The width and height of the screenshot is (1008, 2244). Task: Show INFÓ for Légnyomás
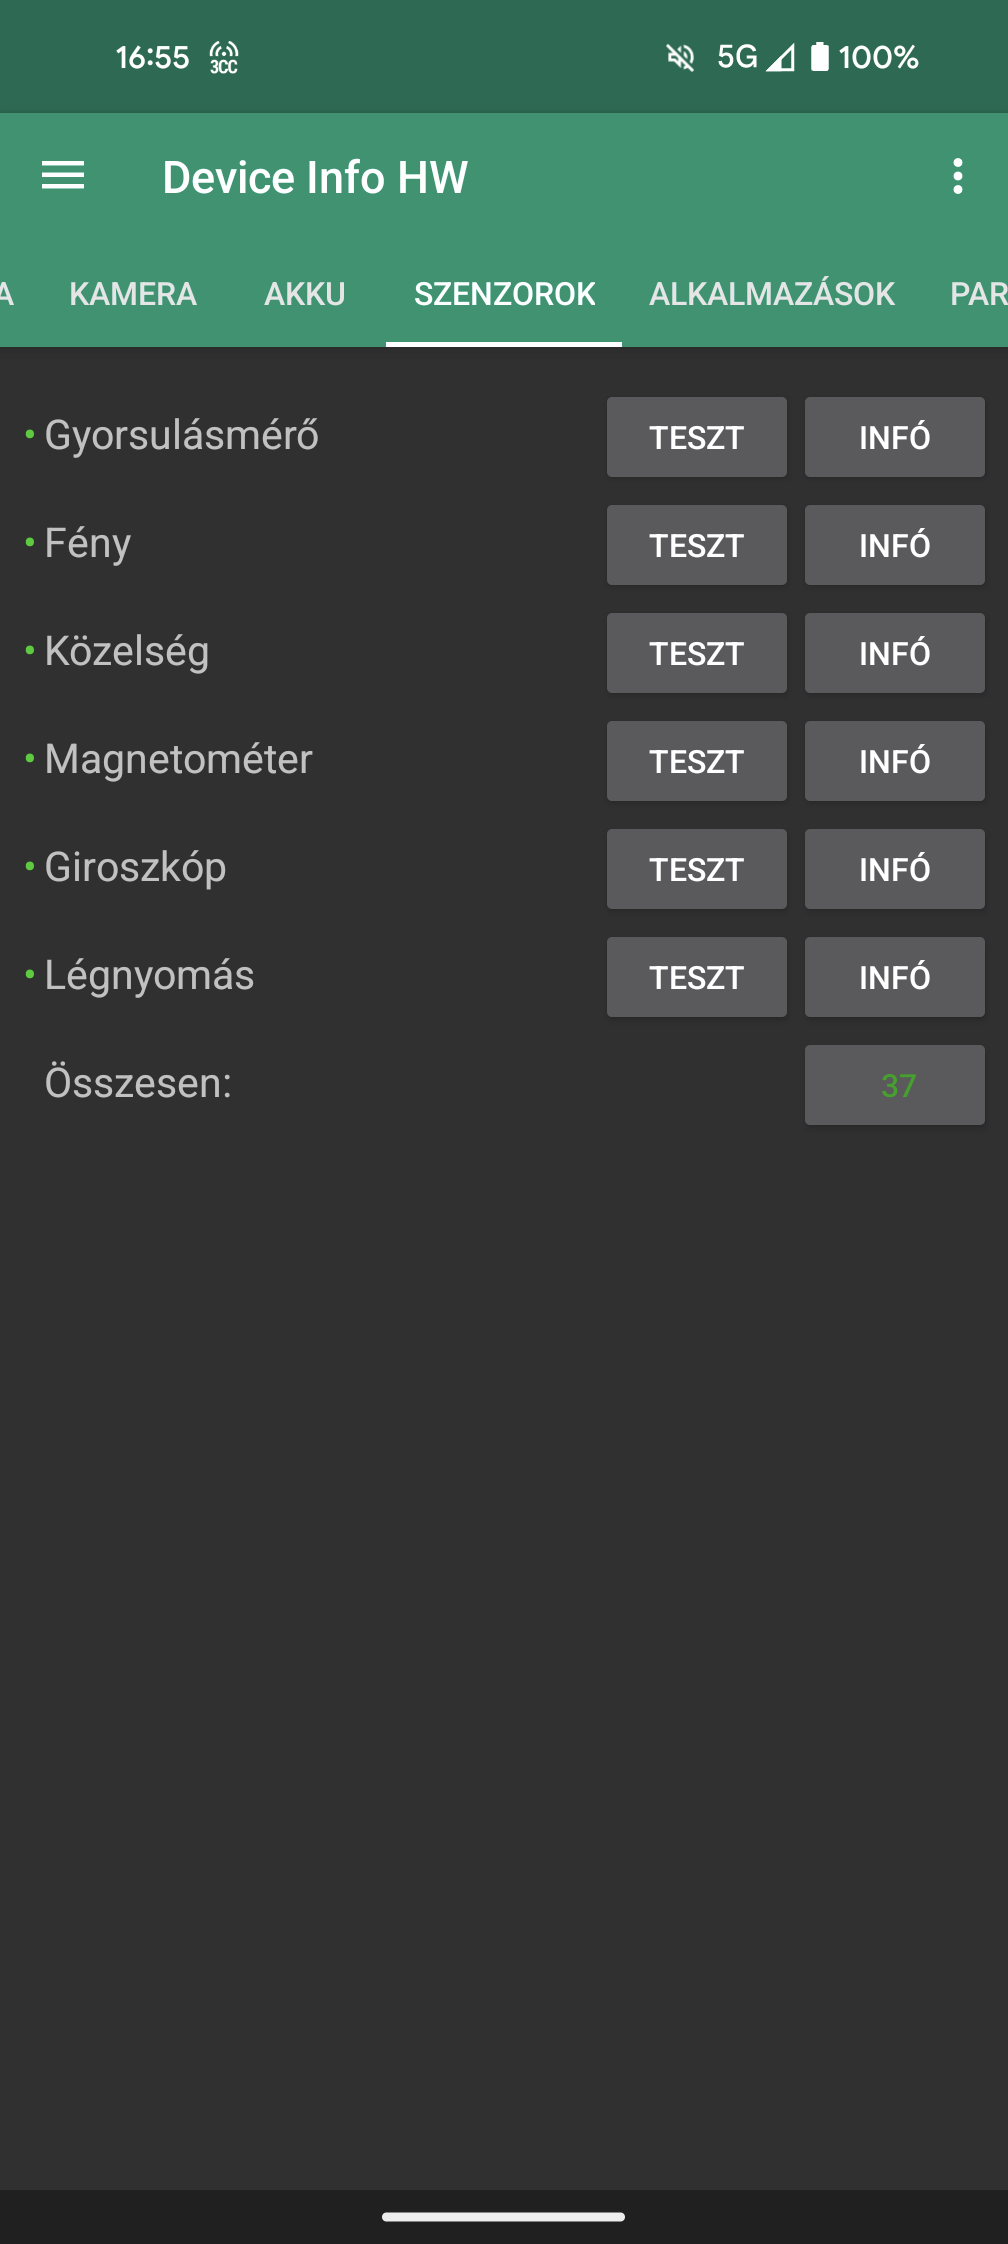[895, 977]
